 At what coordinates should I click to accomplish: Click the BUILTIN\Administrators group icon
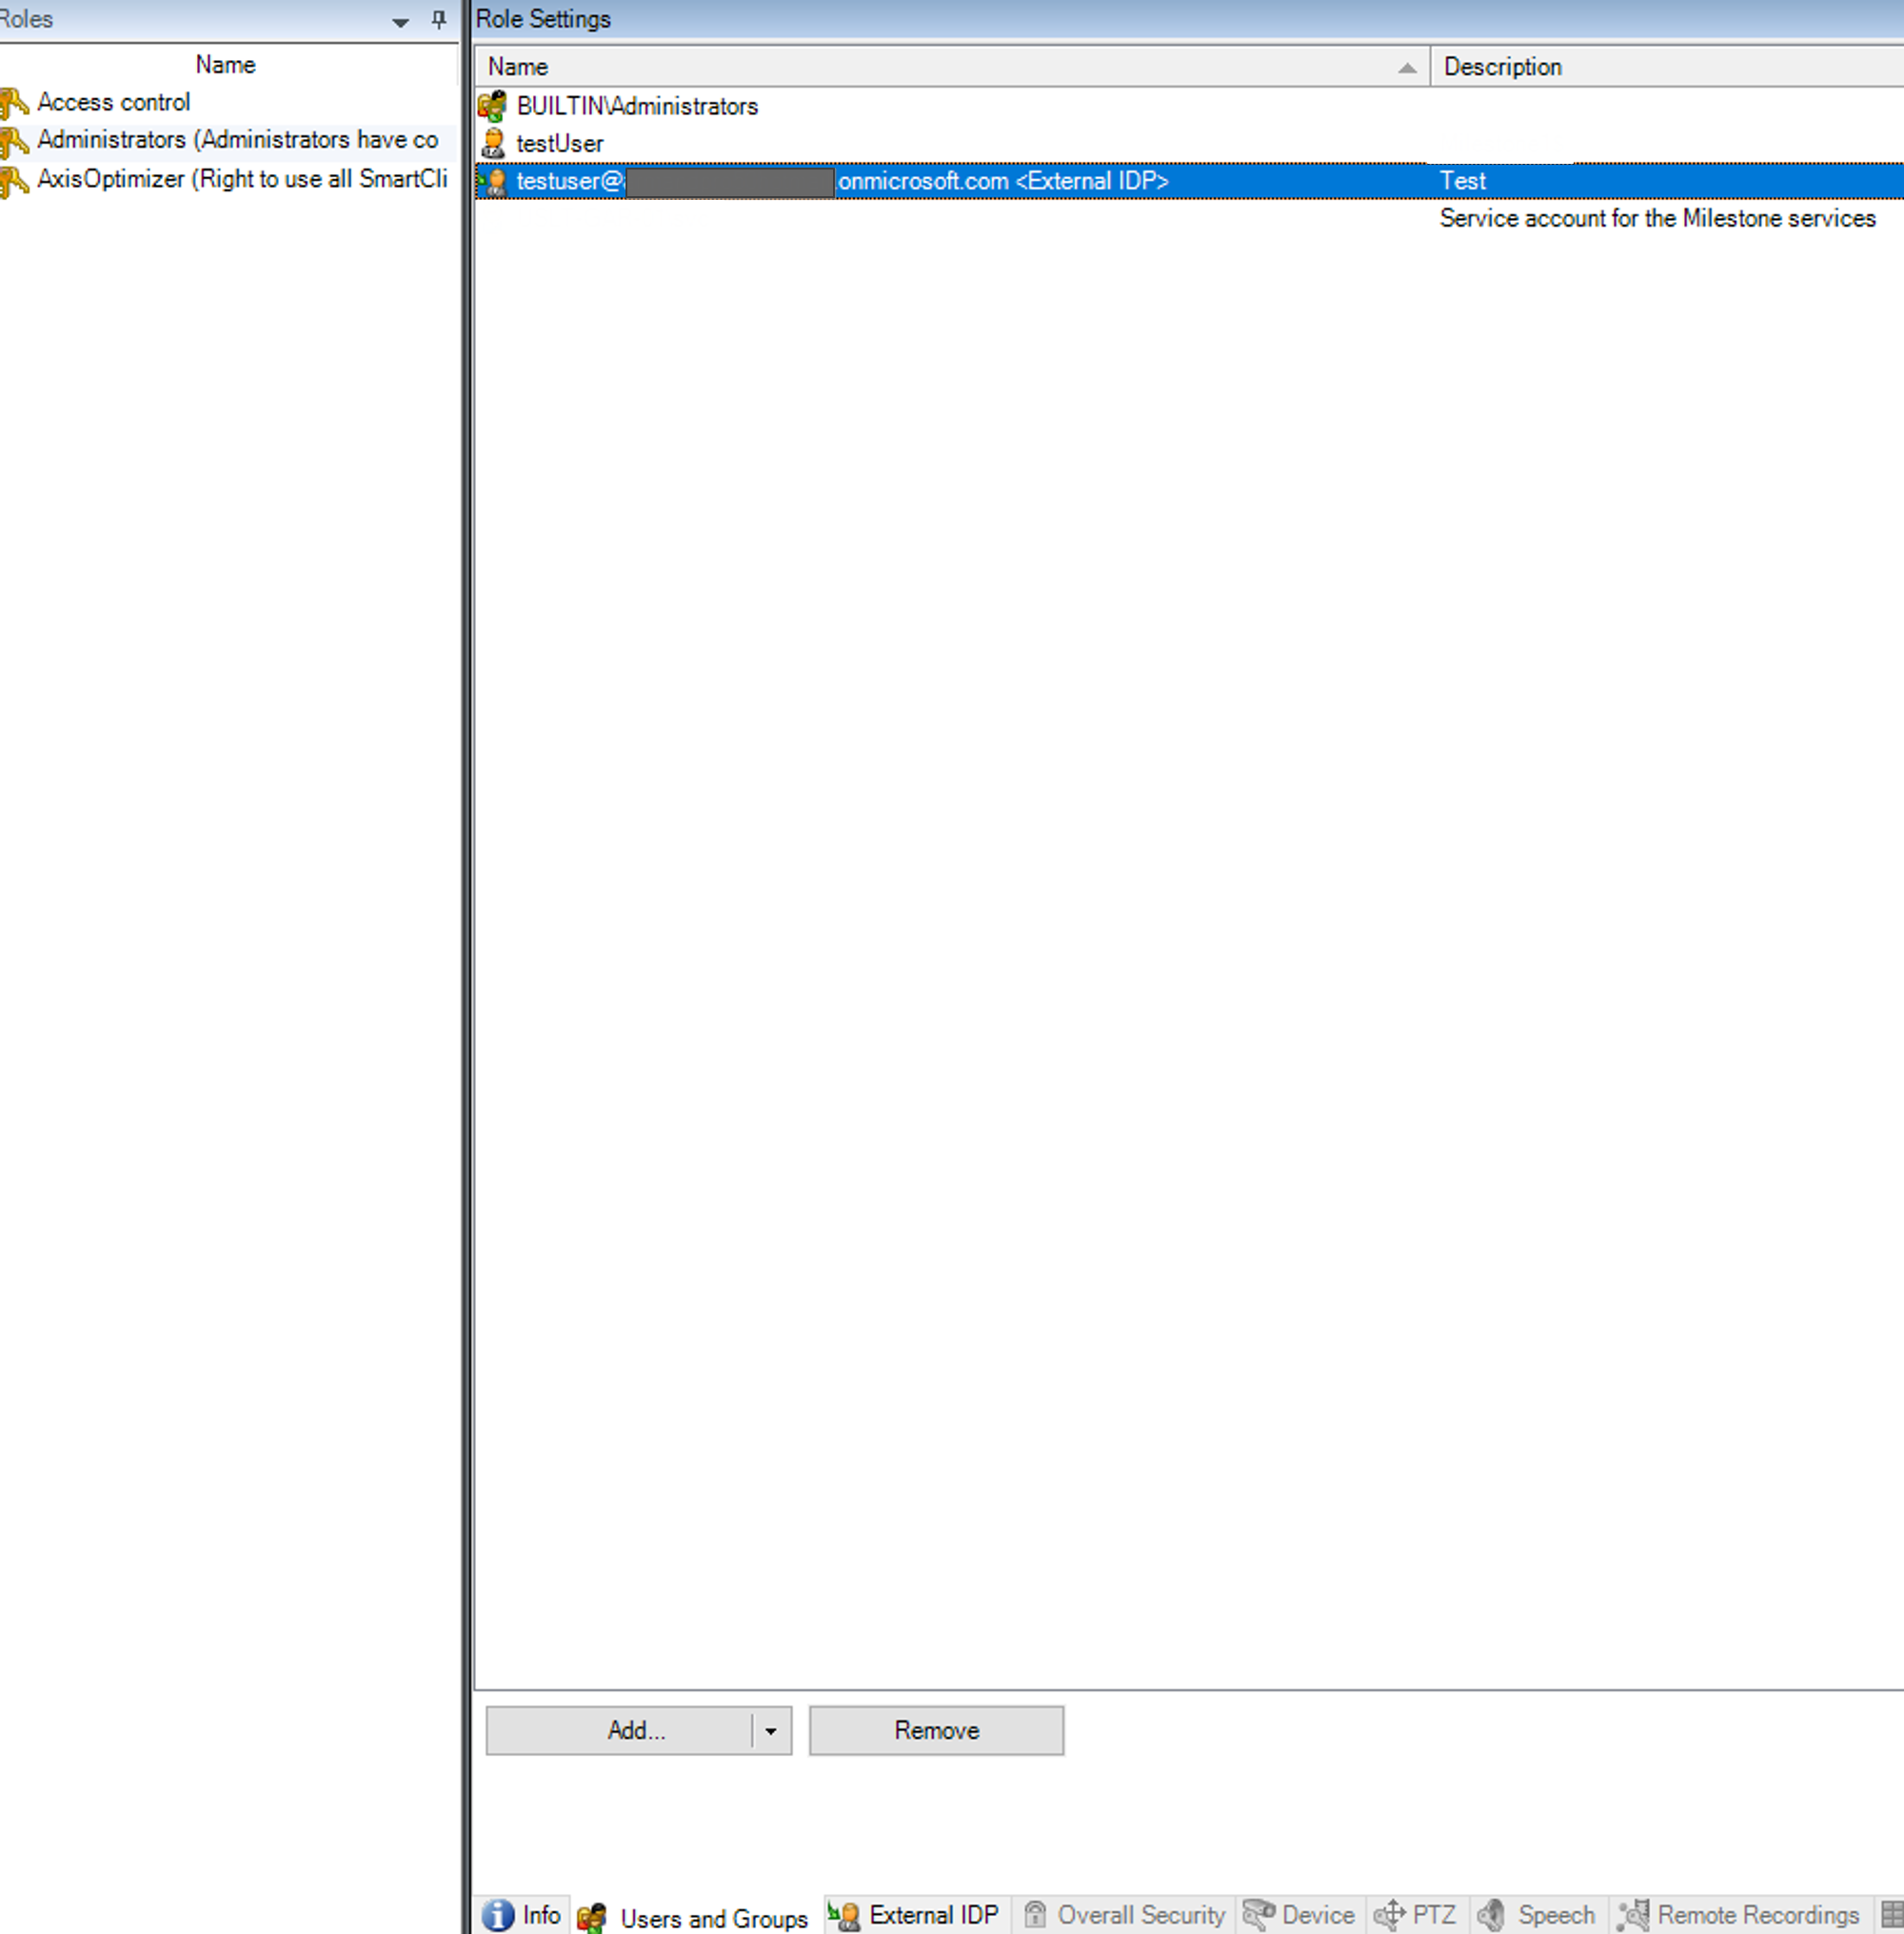pyautogui.click(x=494, y=104)
